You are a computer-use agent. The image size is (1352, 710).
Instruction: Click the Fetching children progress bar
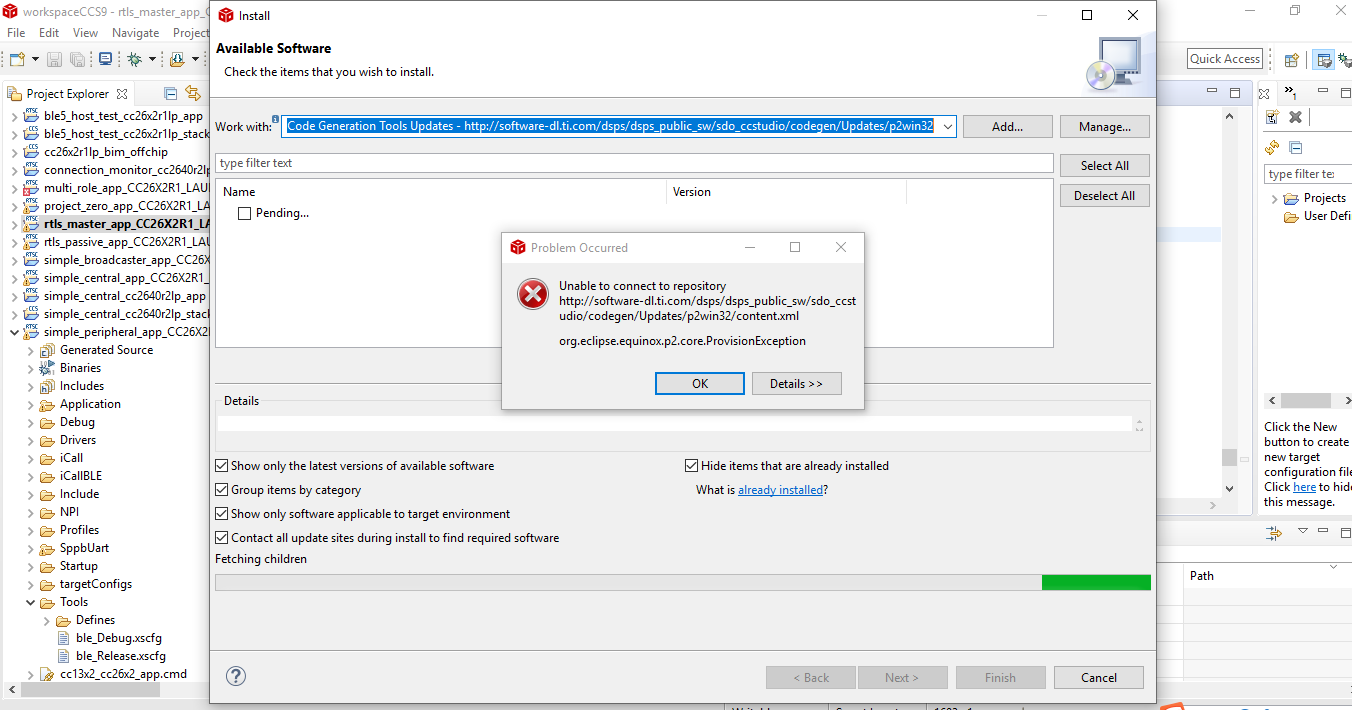coord(683,582)
